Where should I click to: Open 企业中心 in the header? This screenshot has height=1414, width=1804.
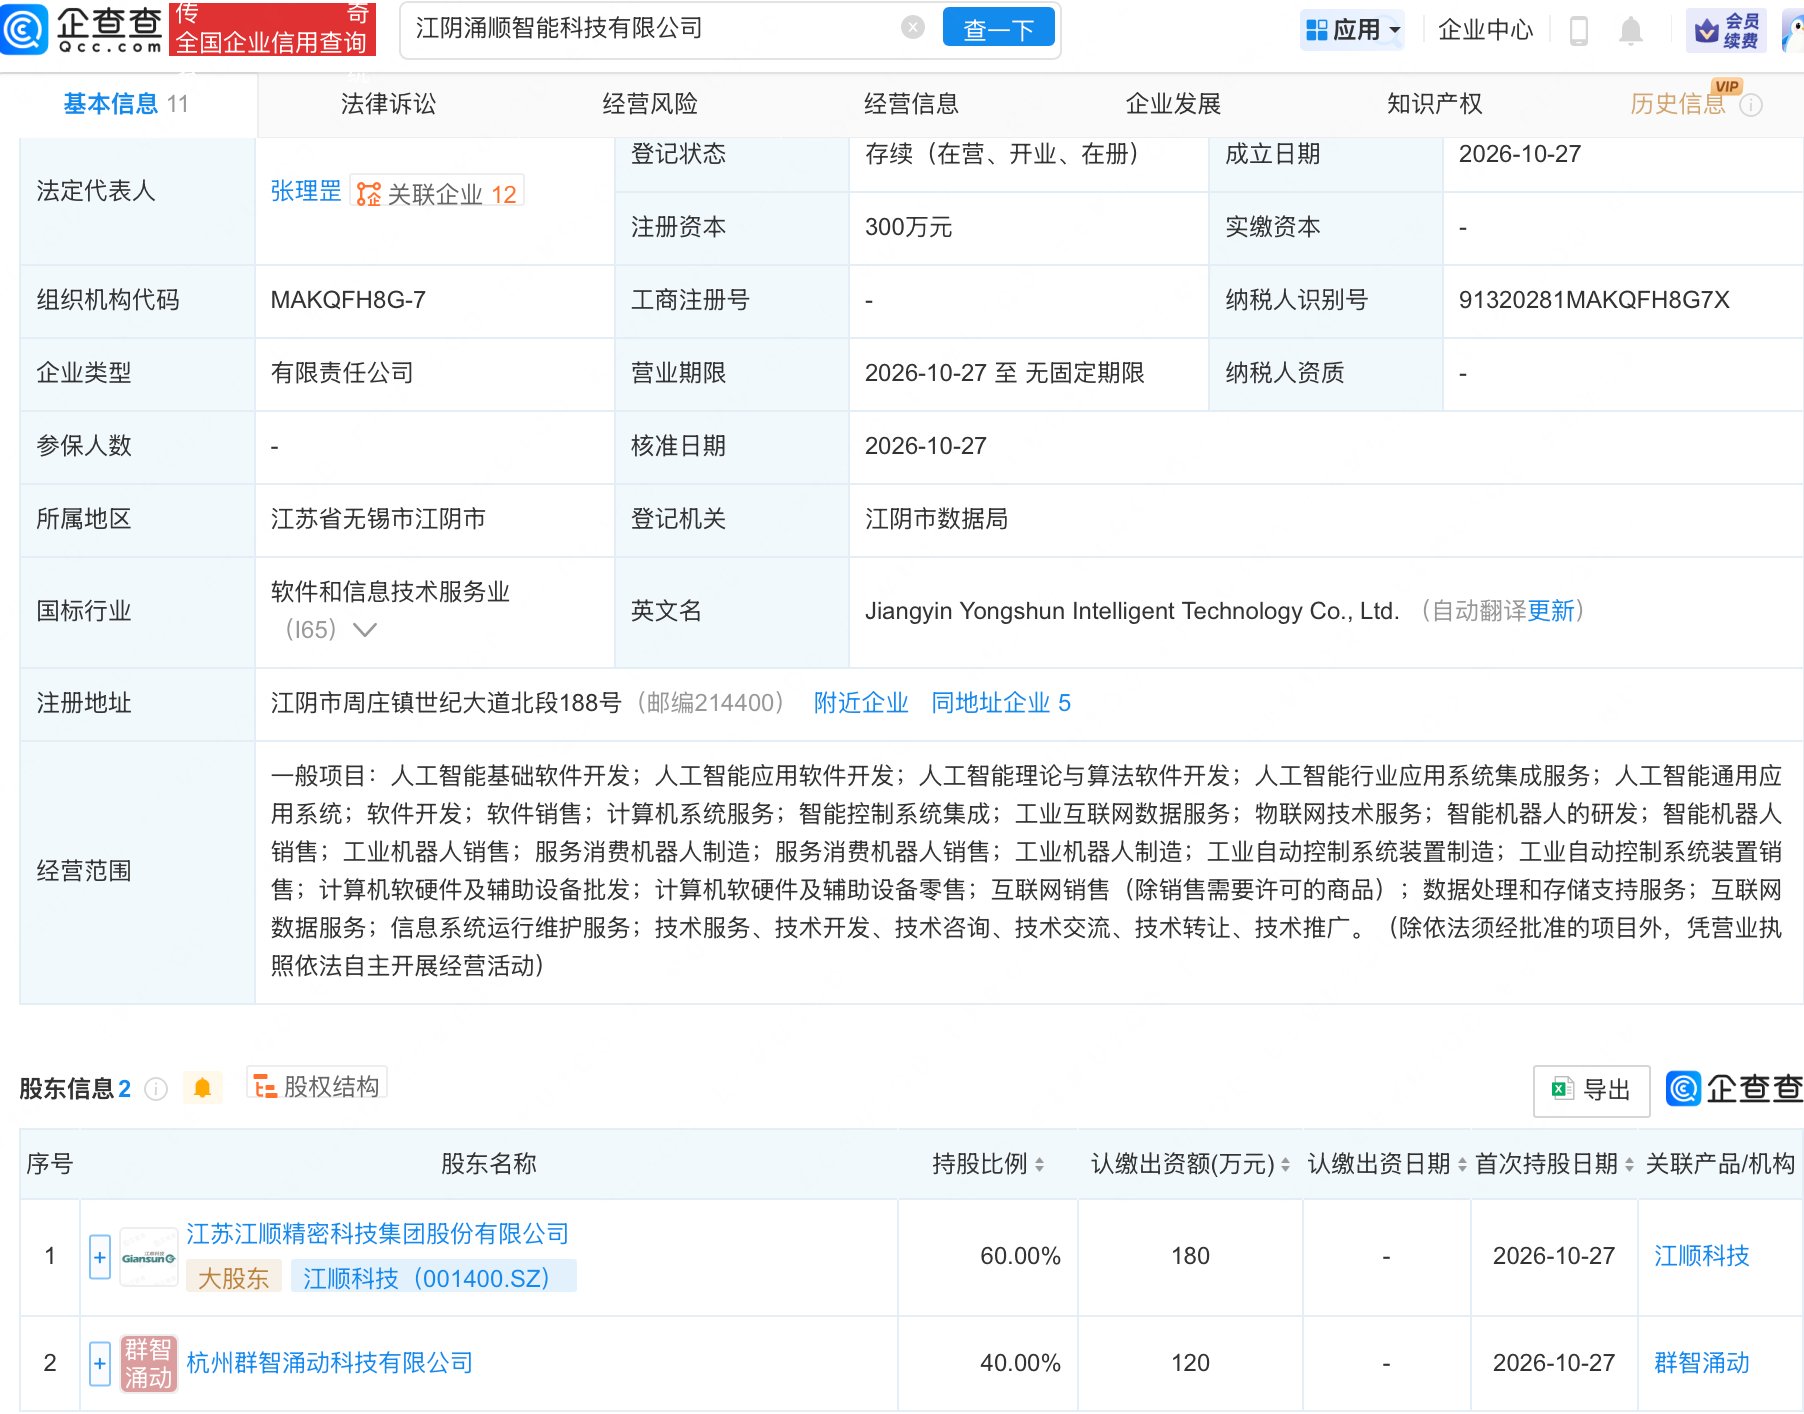1485,30
